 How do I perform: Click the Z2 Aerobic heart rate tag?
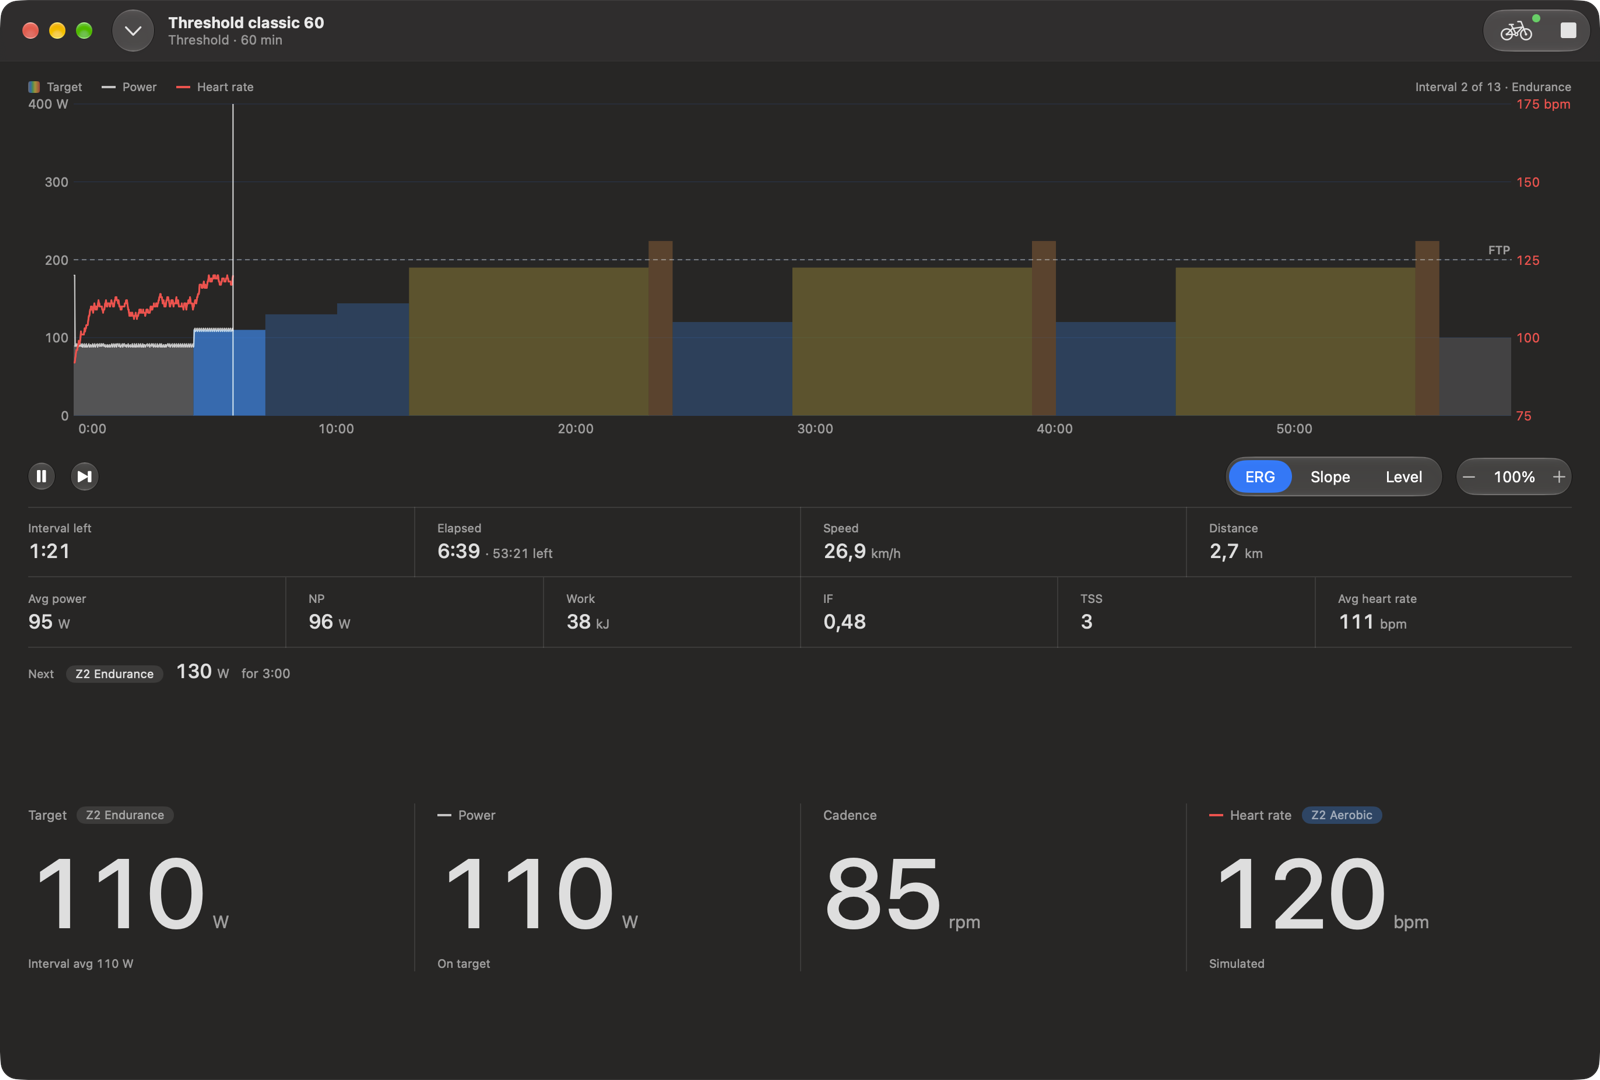(1342, 815)
